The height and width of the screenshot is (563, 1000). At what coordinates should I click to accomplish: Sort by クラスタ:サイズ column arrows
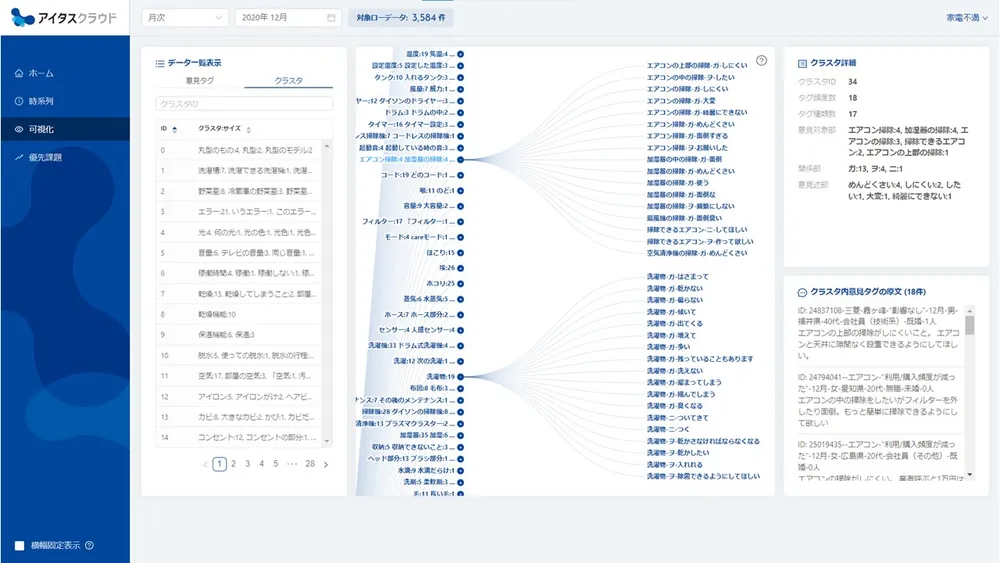click(x=248, y=129)
